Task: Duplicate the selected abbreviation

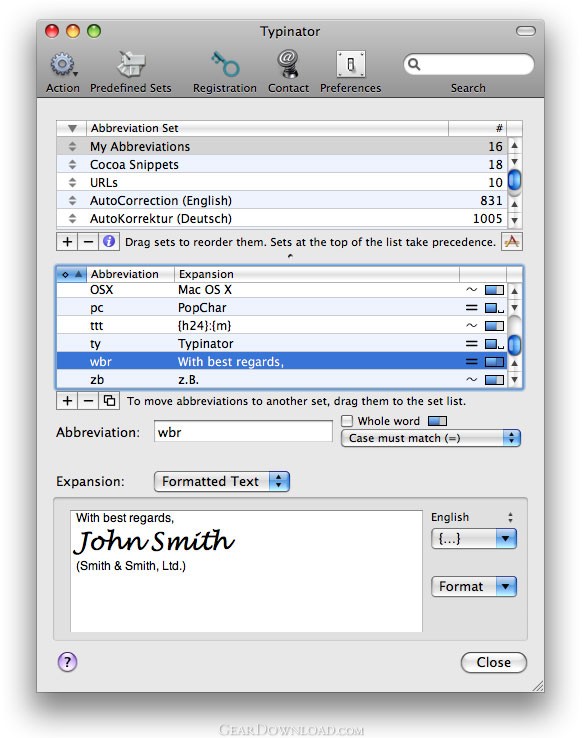Action: point(109,401)
